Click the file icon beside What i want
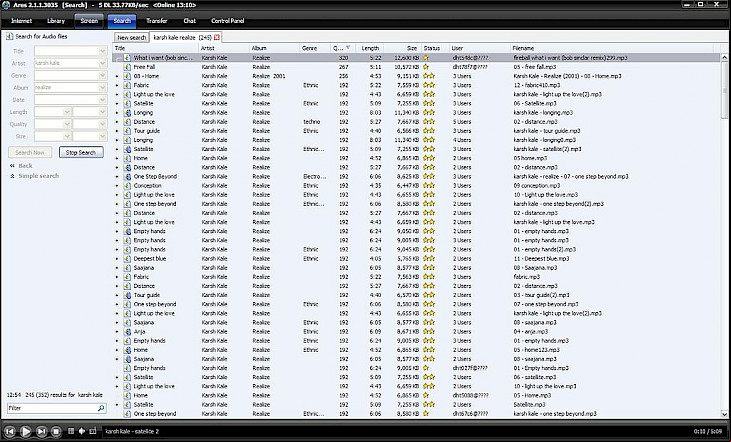 [127, 58]
